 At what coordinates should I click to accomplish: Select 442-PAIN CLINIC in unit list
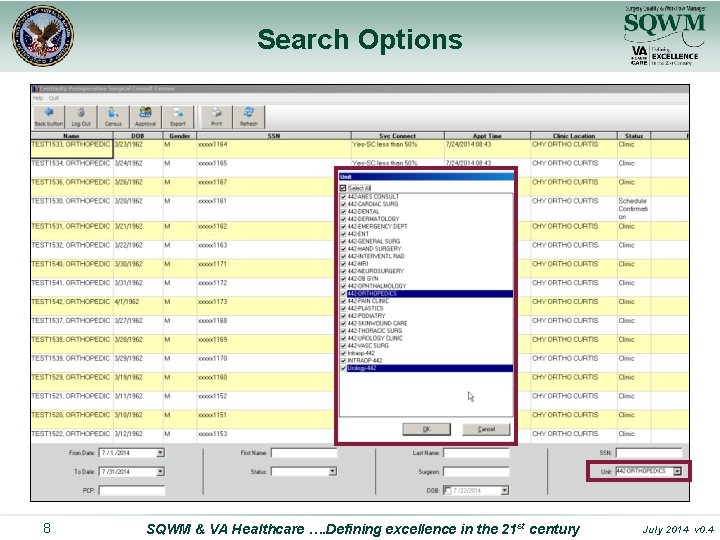(368, 301)
